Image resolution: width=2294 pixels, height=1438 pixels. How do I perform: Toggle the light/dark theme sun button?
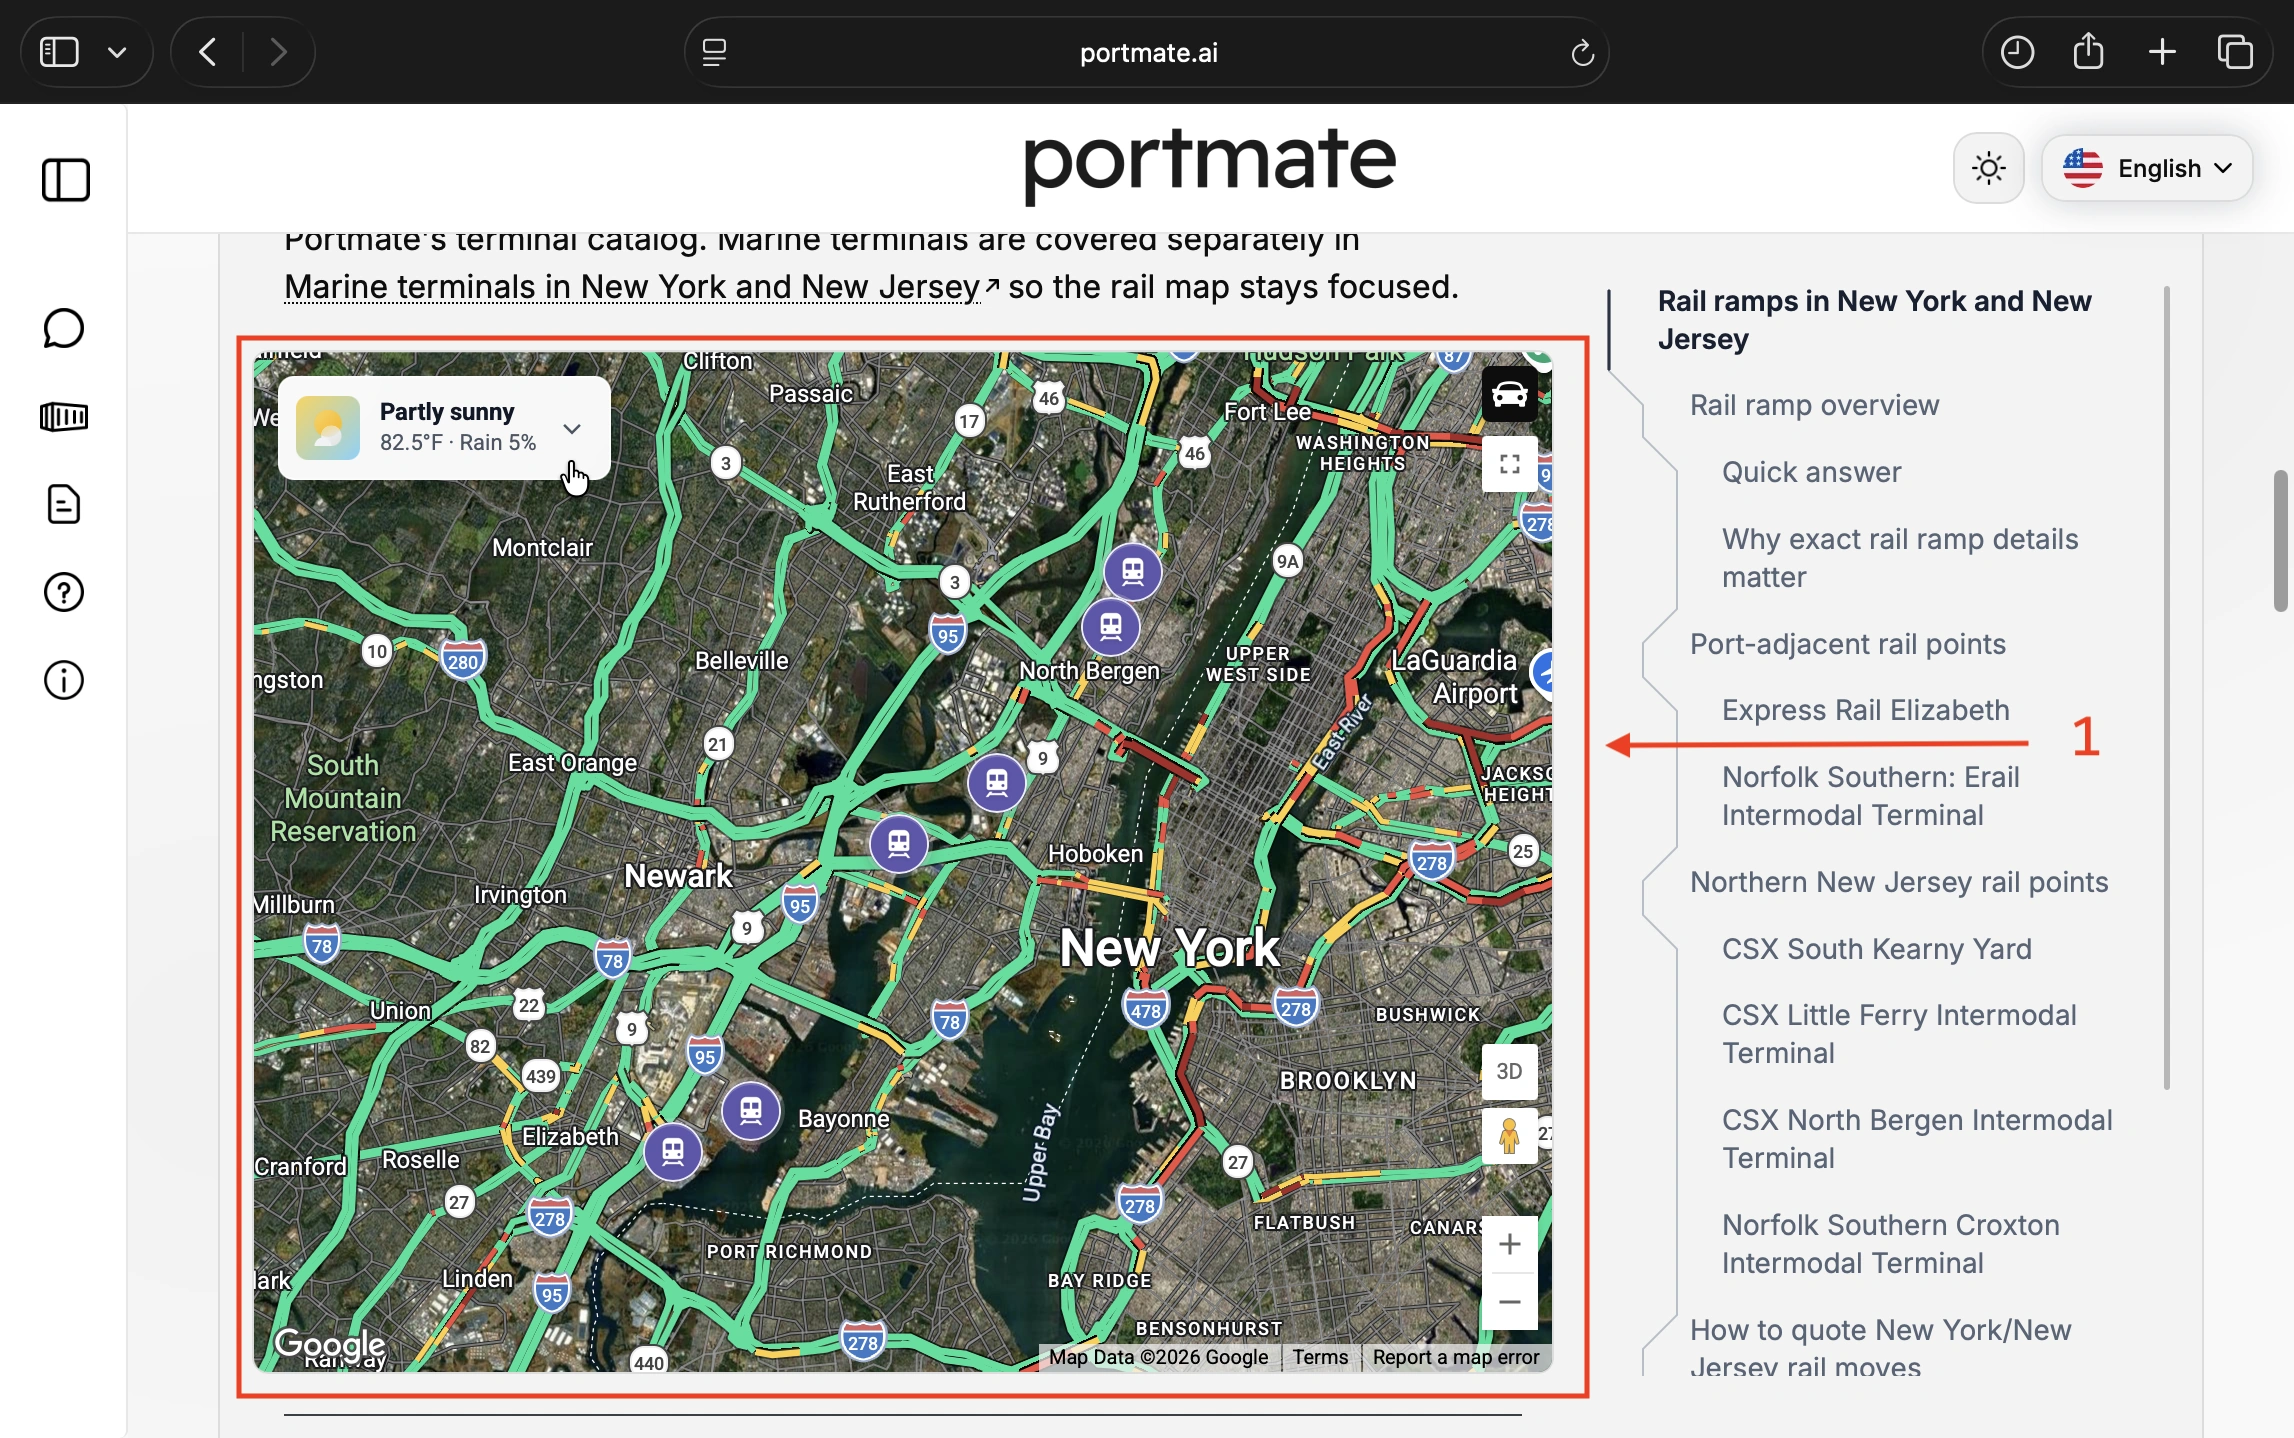point(1988,168)
